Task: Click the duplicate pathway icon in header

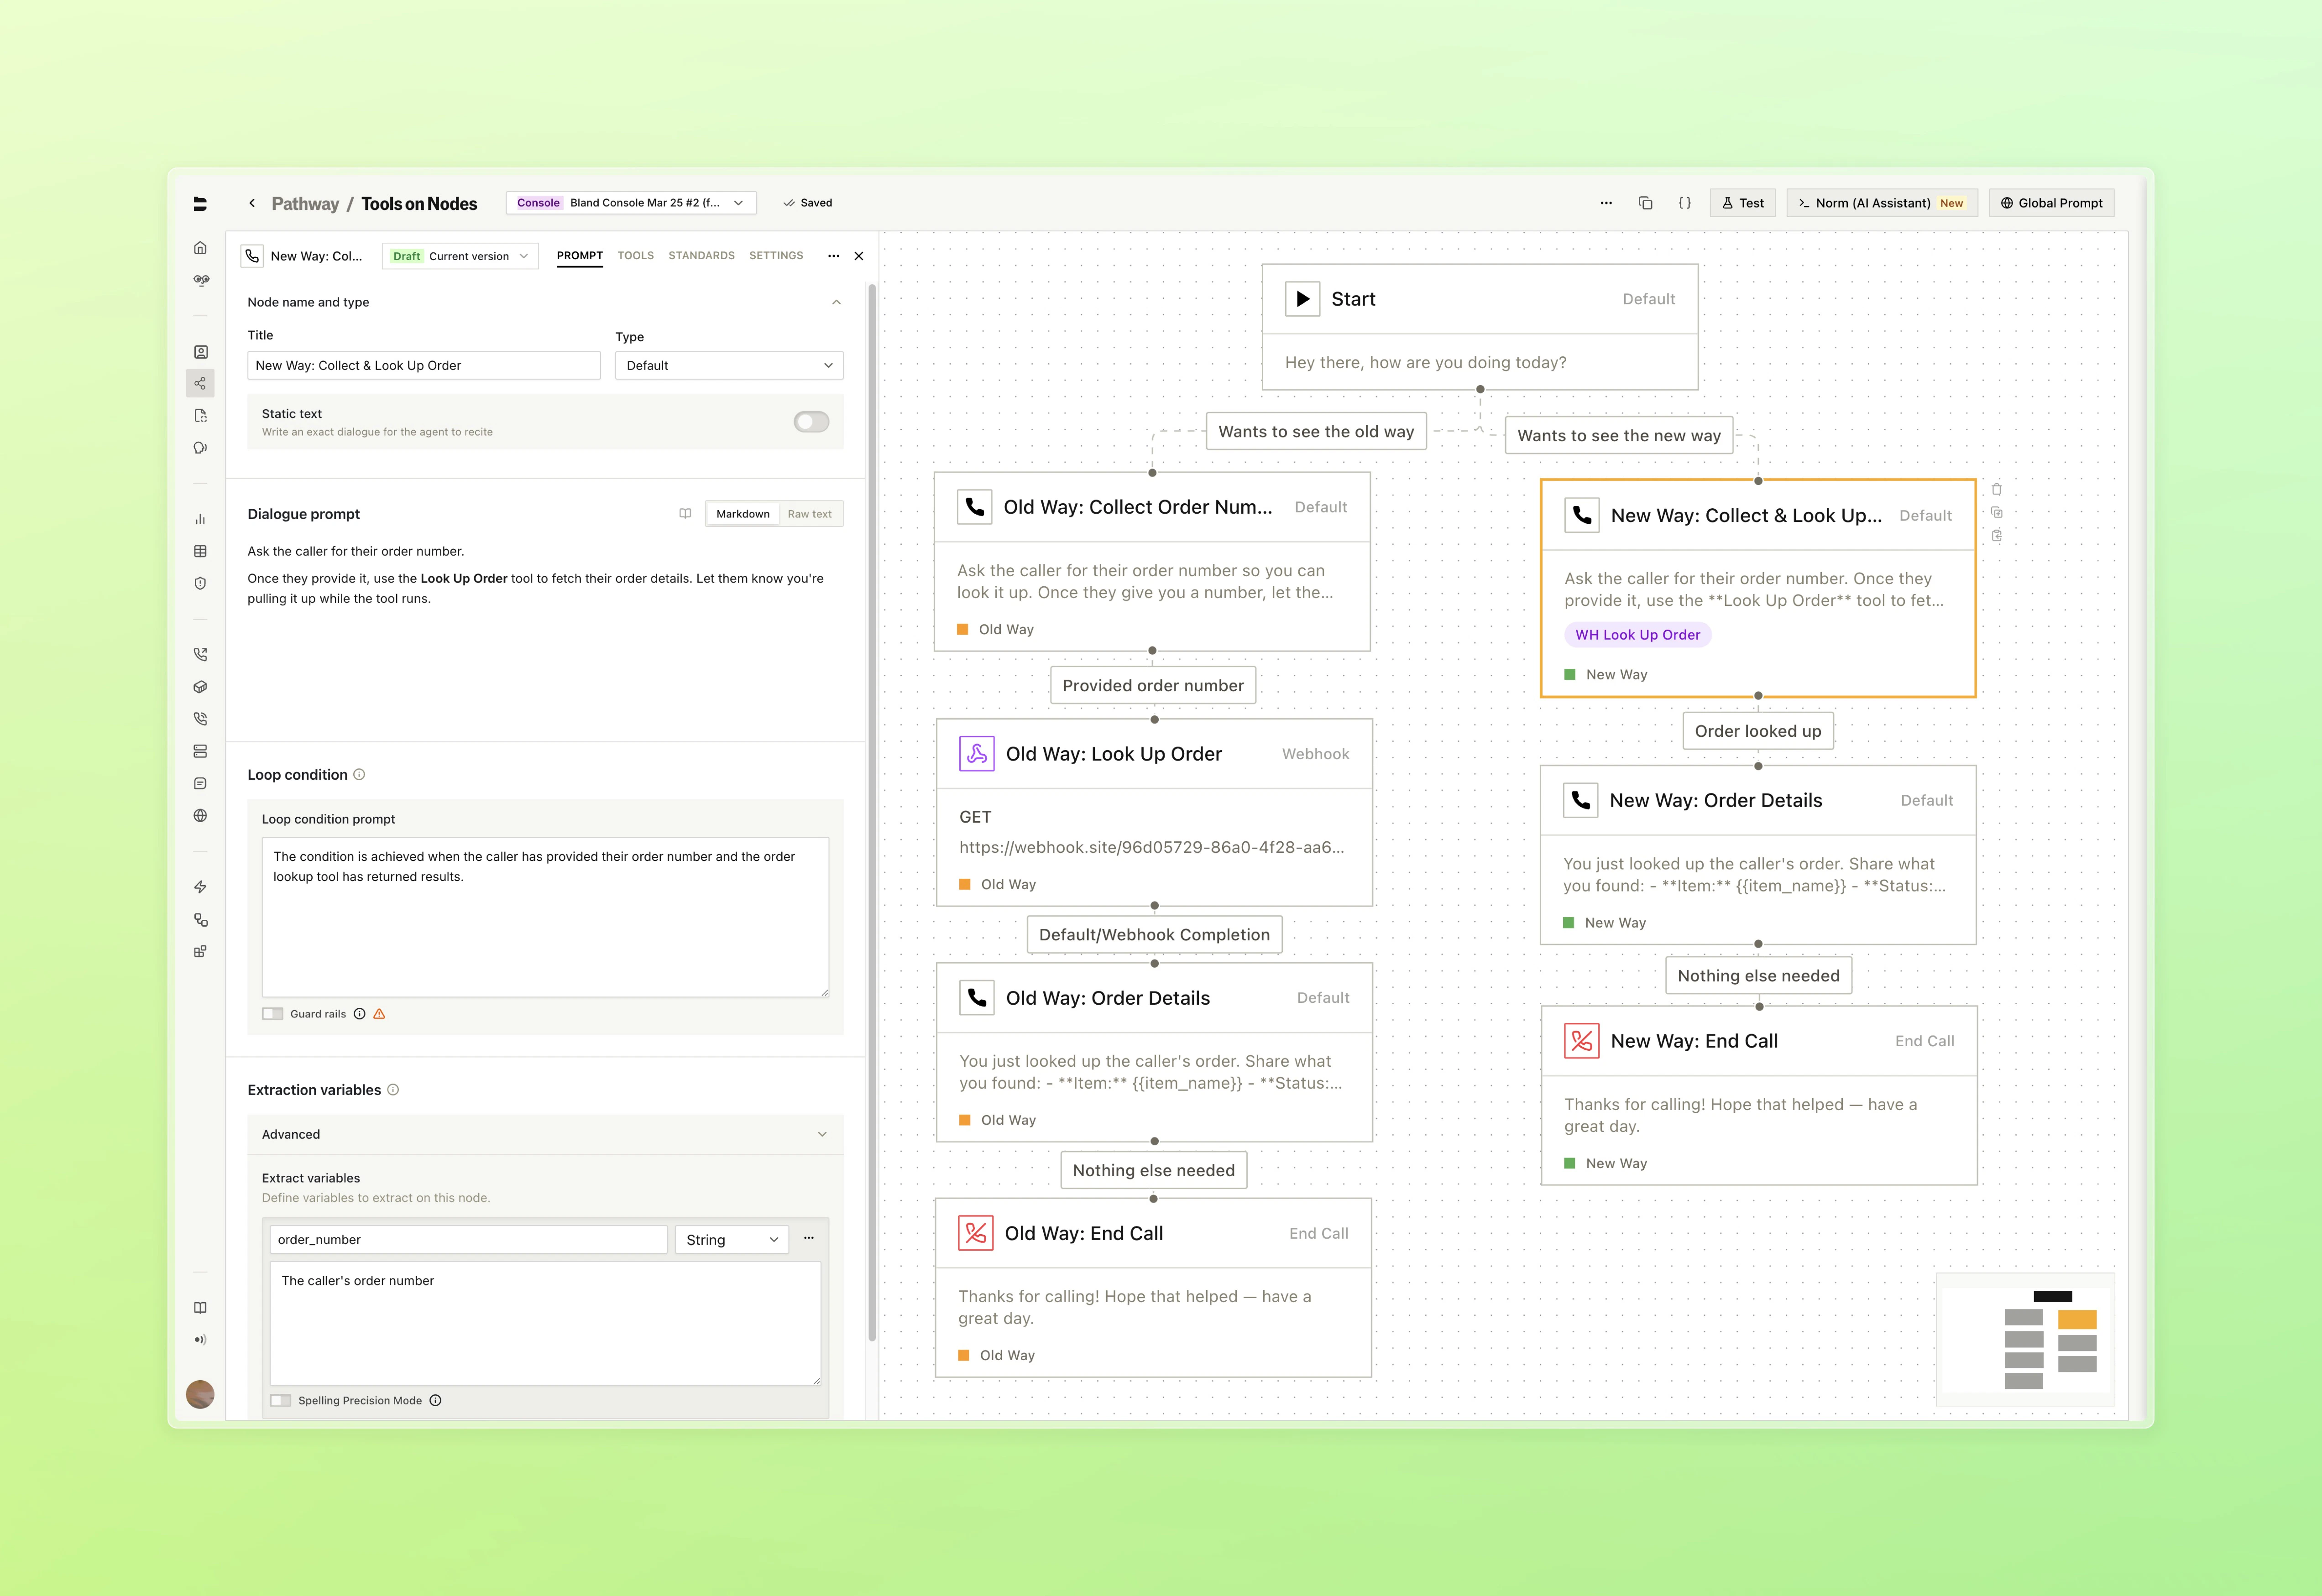Action: pos(1645,203)
